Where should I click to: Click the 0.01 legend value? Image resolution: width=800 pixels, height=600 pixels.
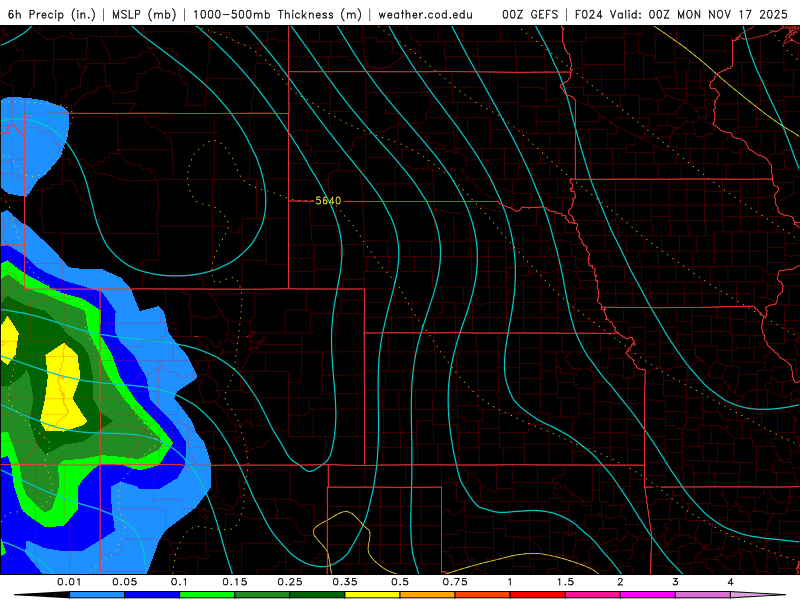(x=69, y=582)
